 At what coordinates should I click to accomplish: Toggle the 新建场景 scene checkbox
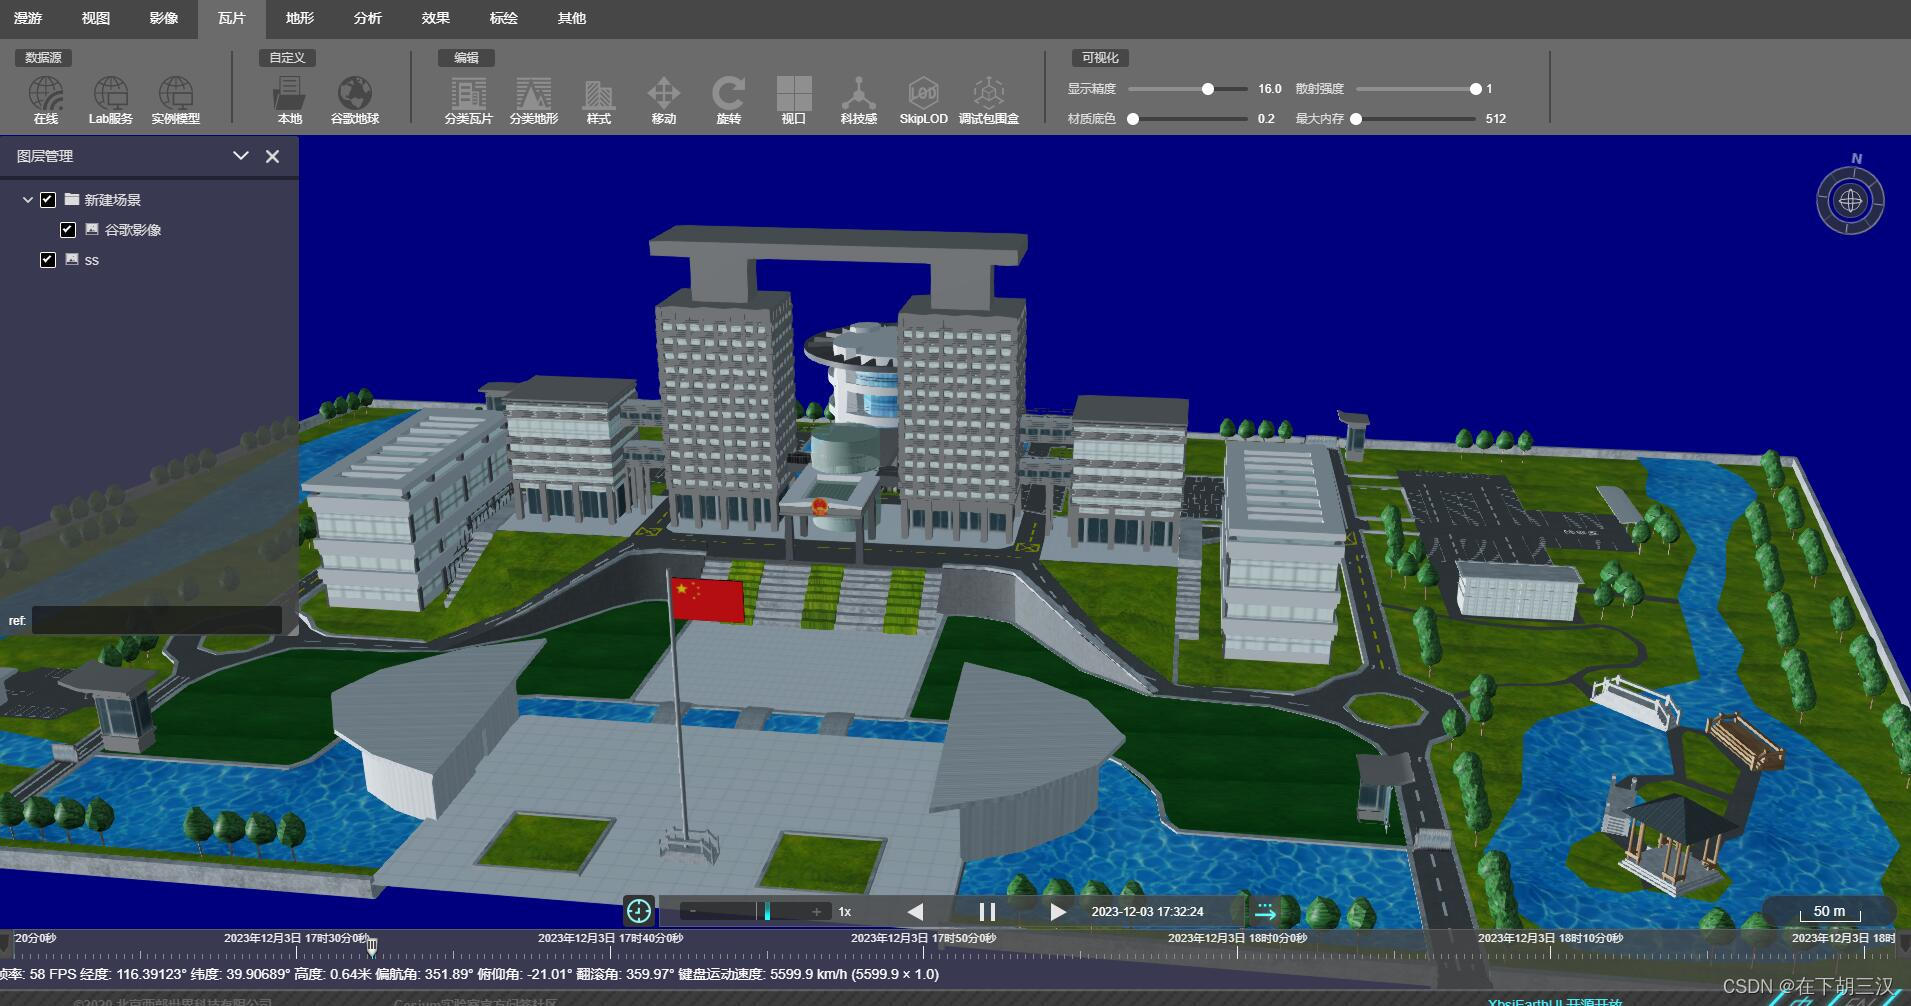[x=48, y=199]
